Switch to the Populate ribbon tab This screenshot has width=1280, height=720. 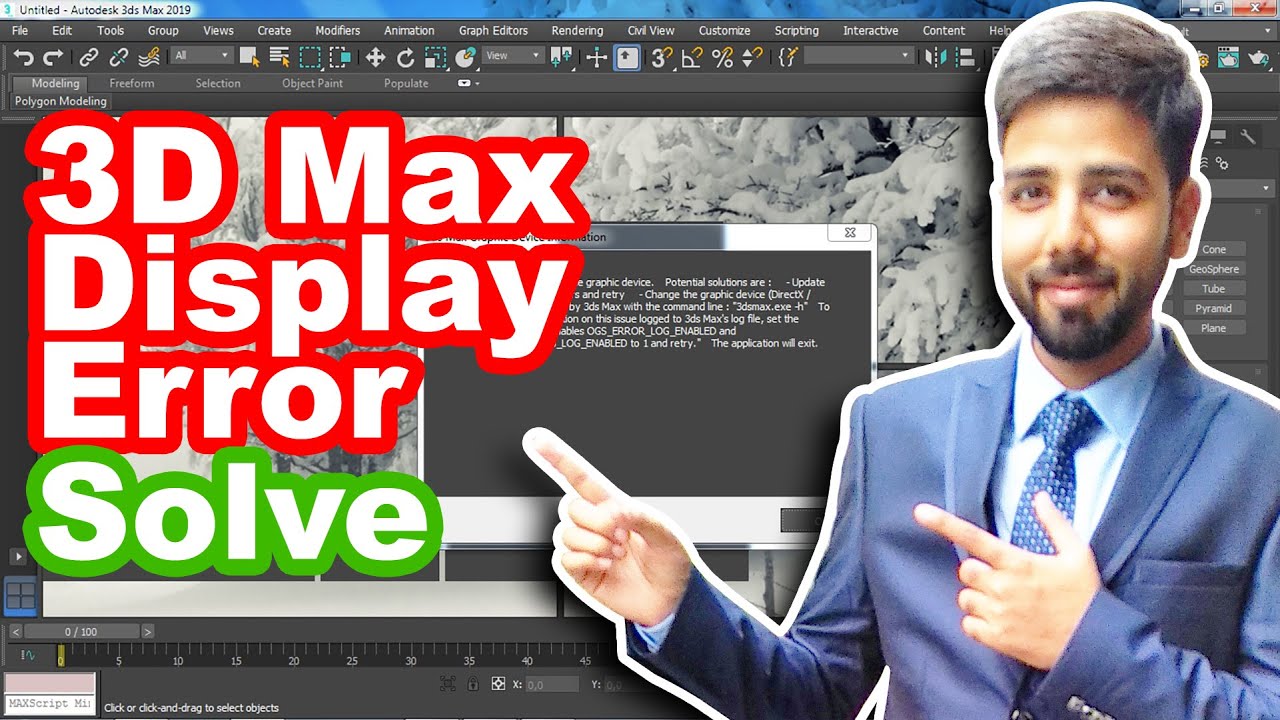point(406,84)
